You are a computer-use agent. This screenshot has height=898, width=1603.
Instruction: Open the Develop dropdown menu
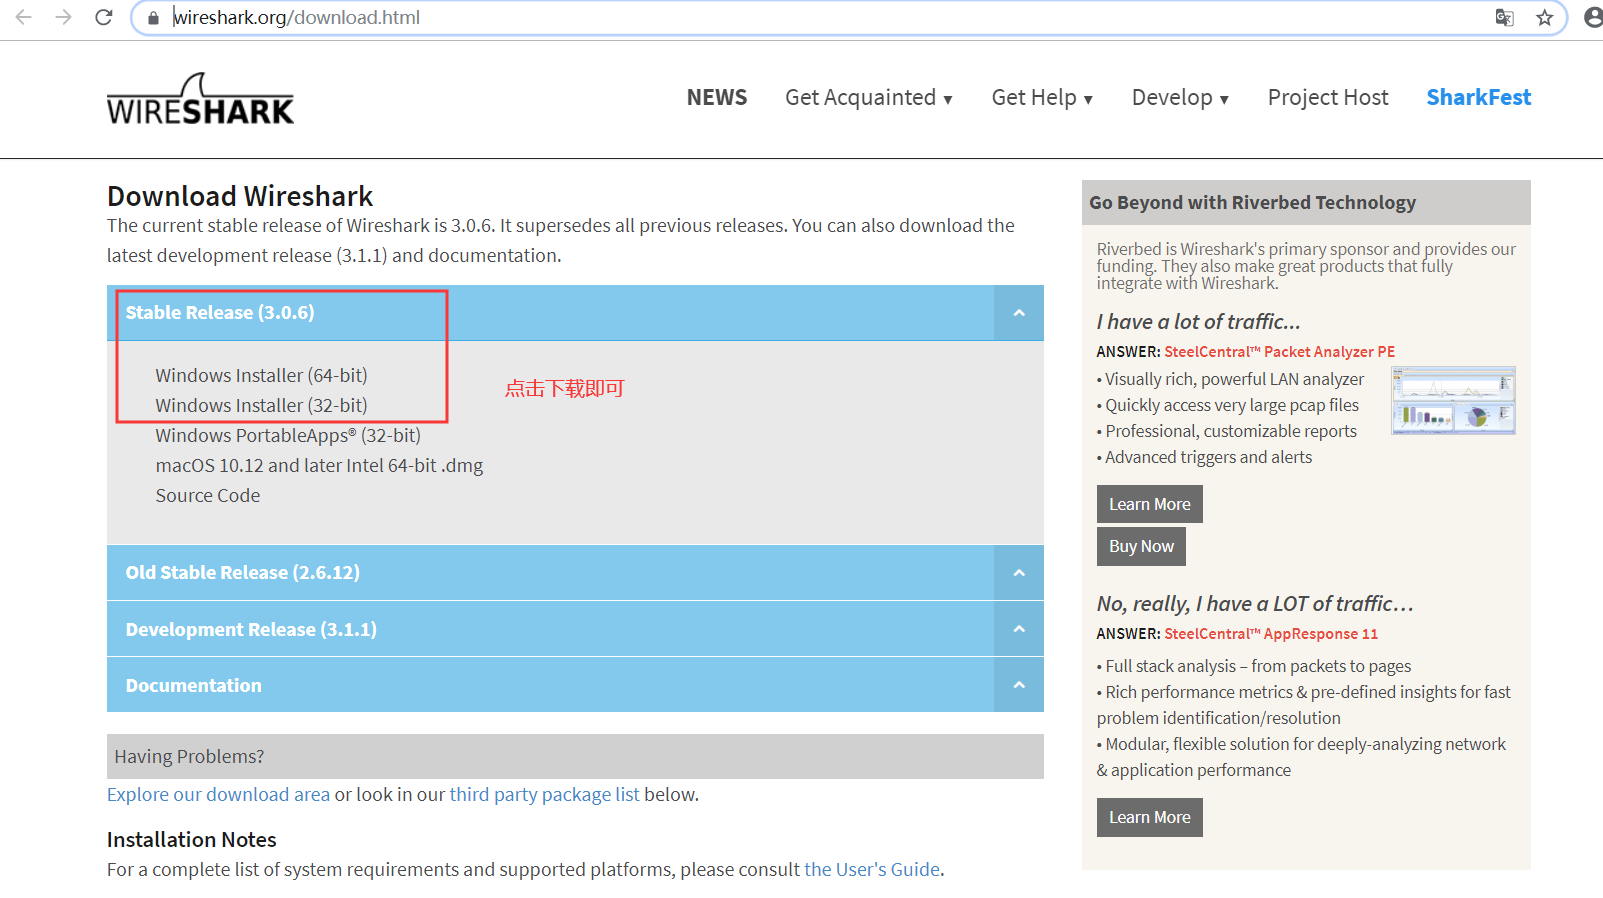click(1180, 98)
